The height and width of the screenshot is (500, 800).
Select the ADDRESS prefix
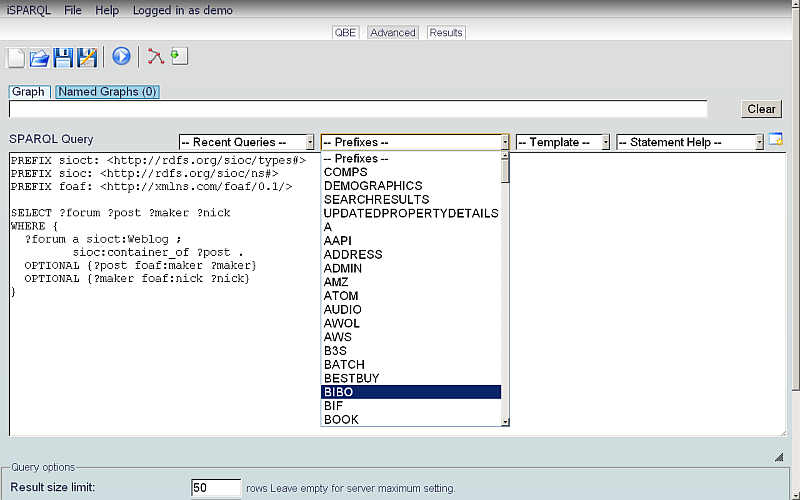(x=411, y=255)
